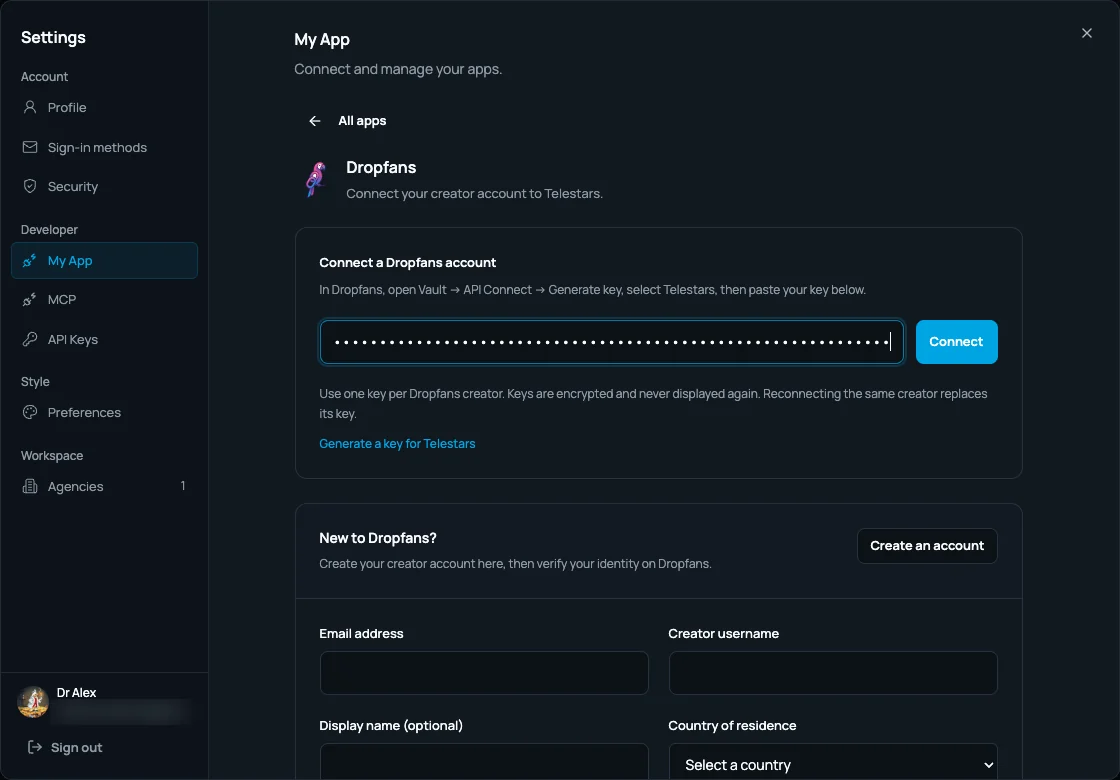Open the Security settings section
1120x780 pixels.
coord(104,186)
